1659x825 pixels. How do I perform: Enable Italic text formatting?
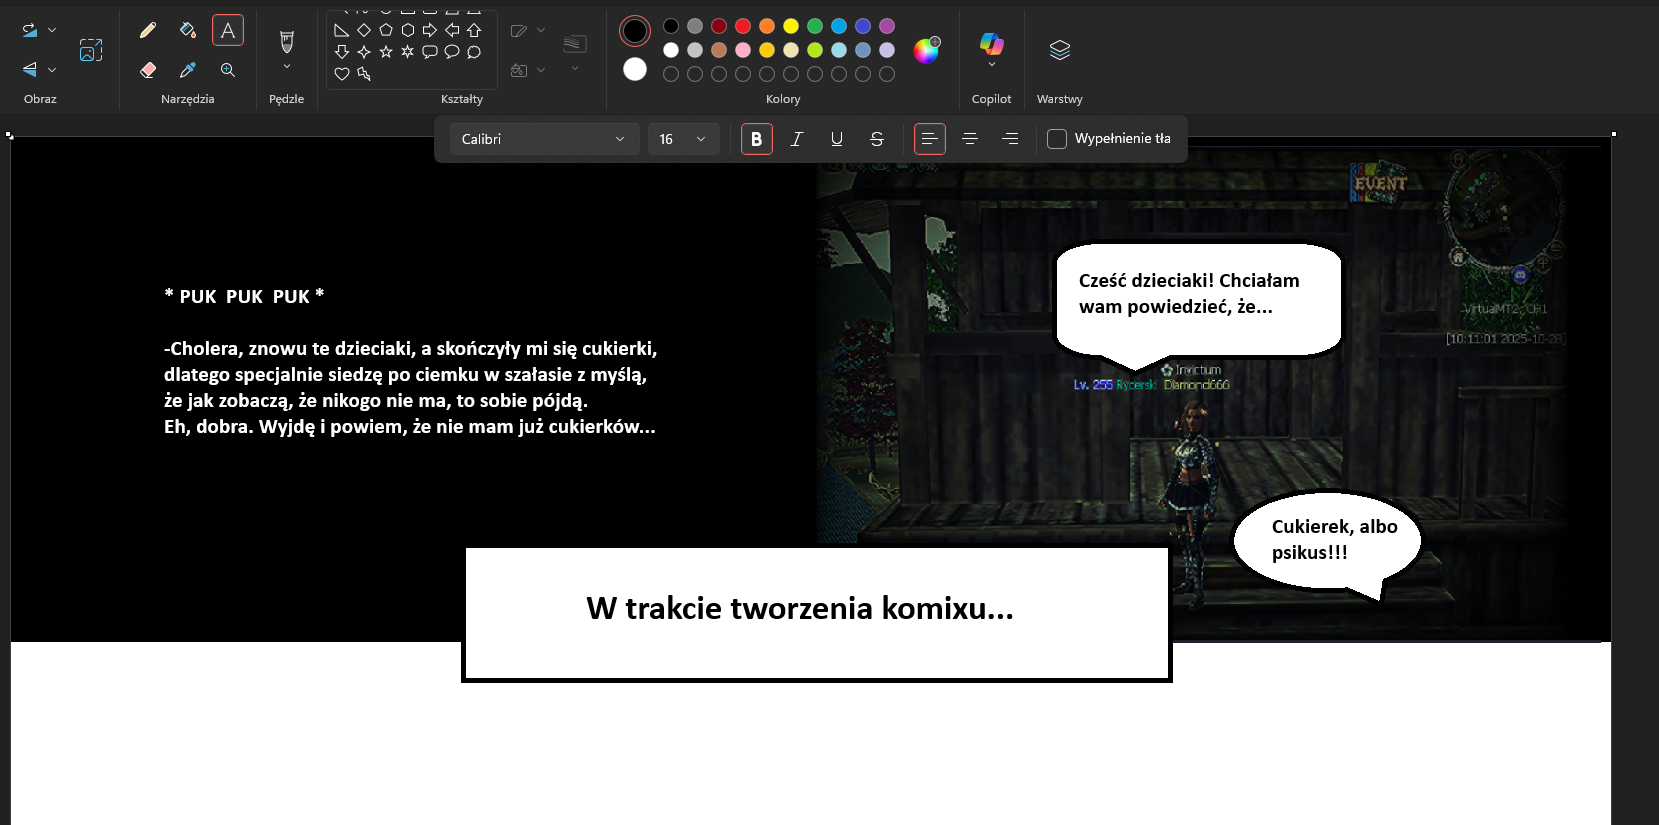click(797, 139)
